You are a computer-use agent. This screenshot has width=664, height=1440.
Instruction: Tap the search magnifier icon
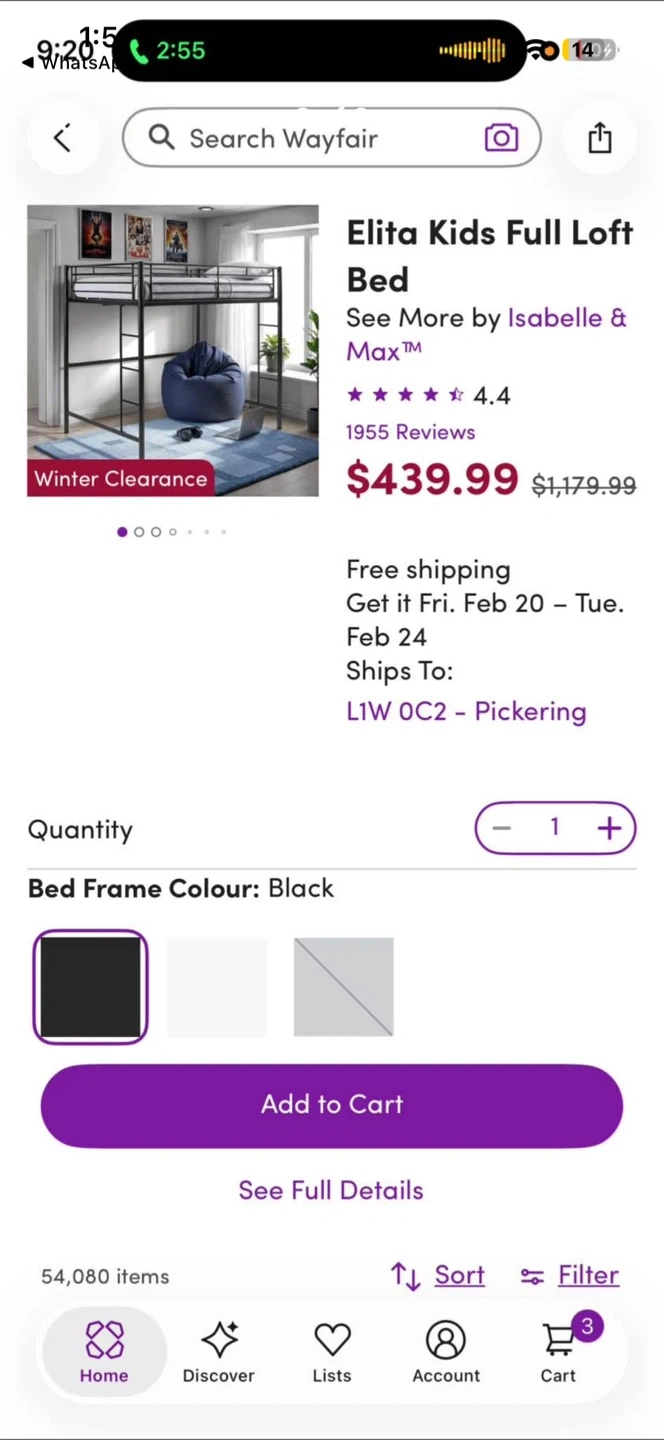point(161,137)
